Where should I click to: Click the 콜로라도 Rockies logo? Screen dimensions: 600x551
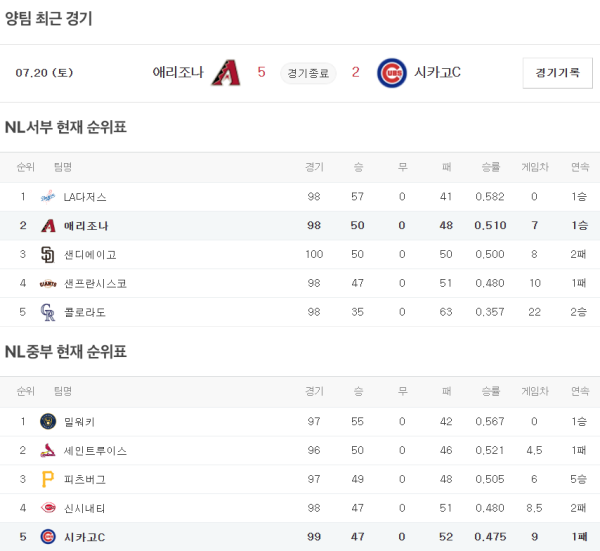coord(47,312)
